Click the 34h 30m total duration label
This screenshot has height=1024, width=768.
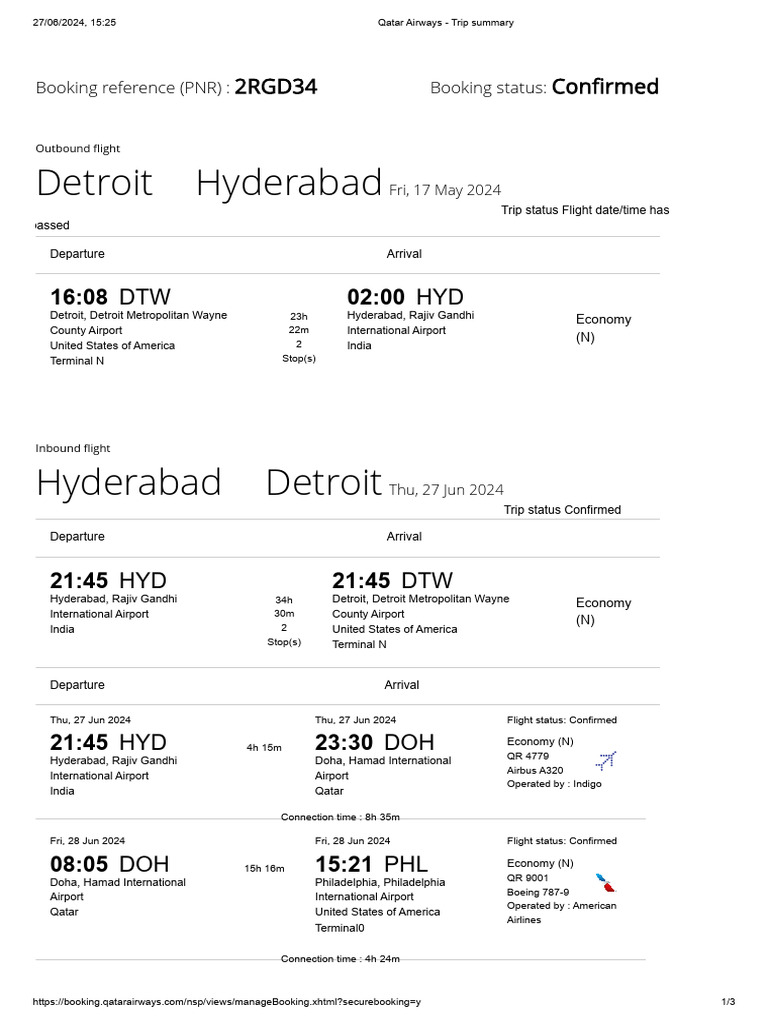click(x=284, y=607)
